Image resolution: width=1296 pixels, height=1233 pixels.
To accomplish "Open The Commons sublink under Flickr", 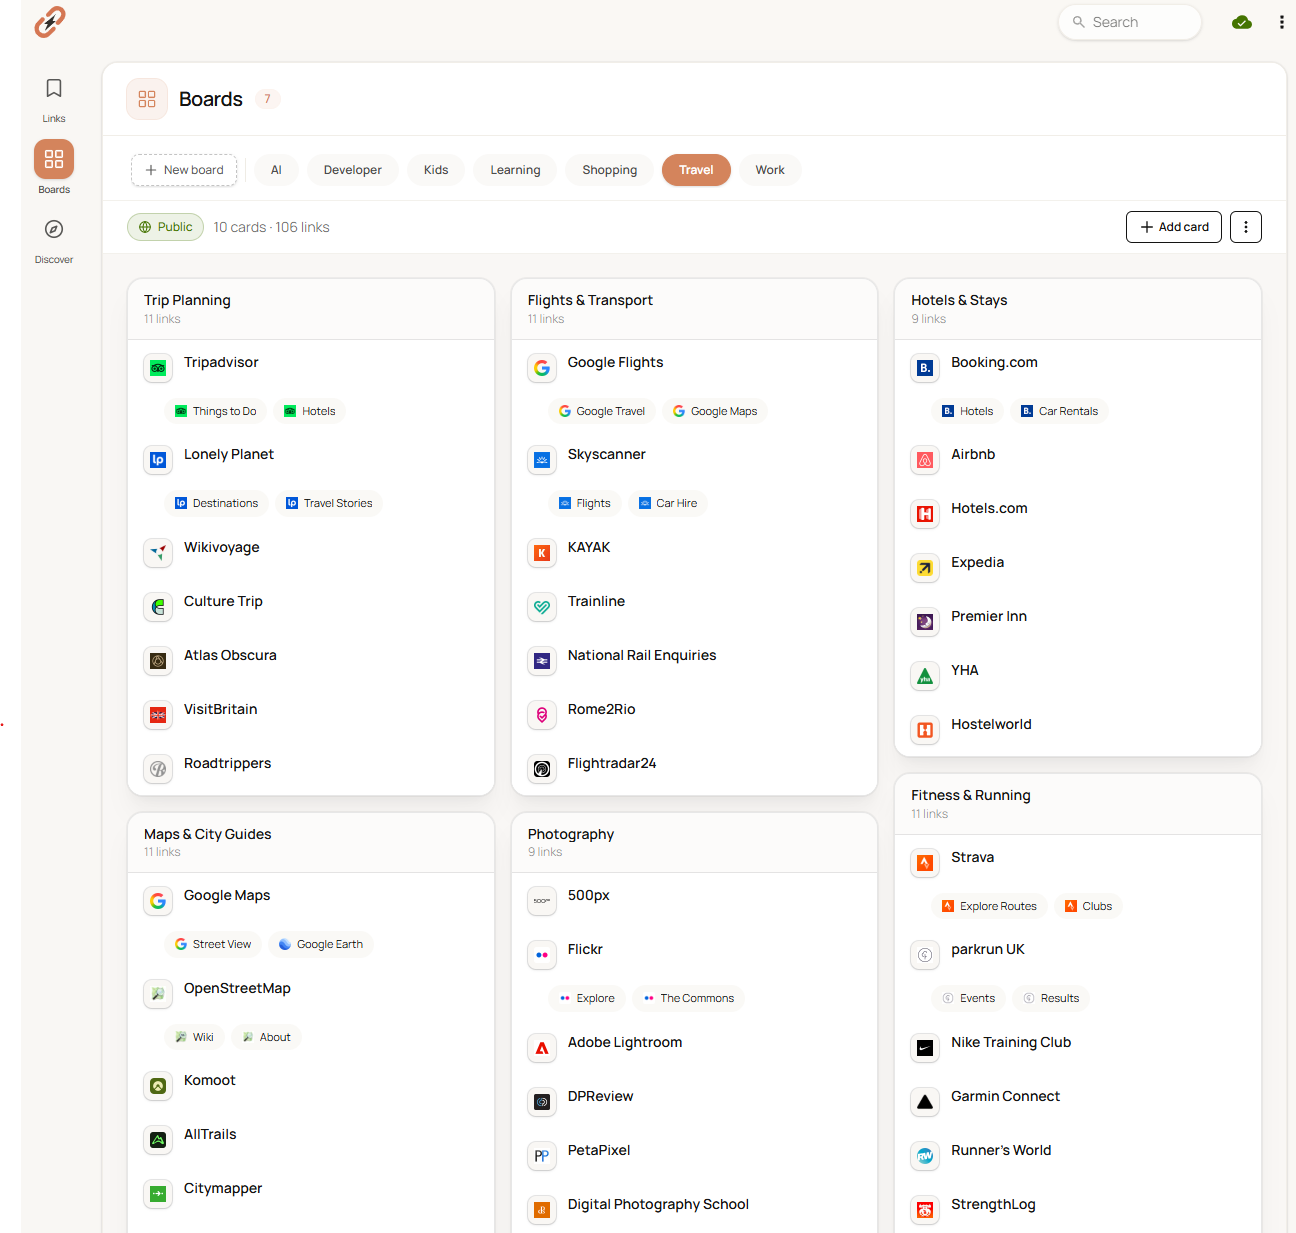I will [688, 998].
